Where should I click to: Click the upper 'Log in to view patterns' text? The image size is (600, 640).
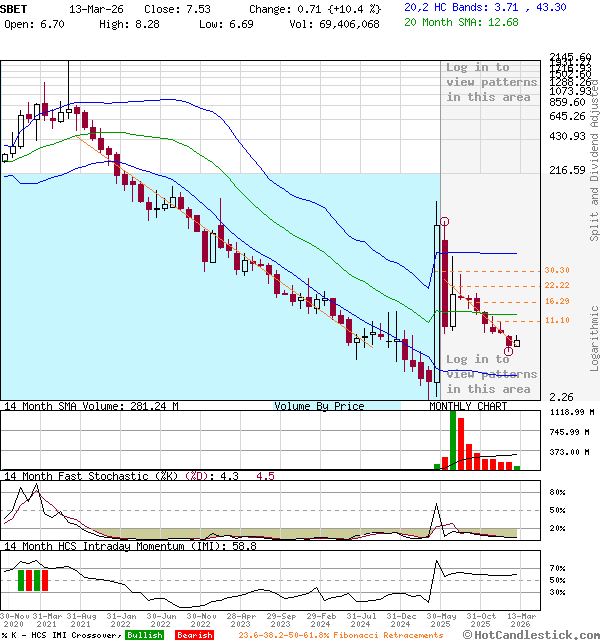point(490,82)
